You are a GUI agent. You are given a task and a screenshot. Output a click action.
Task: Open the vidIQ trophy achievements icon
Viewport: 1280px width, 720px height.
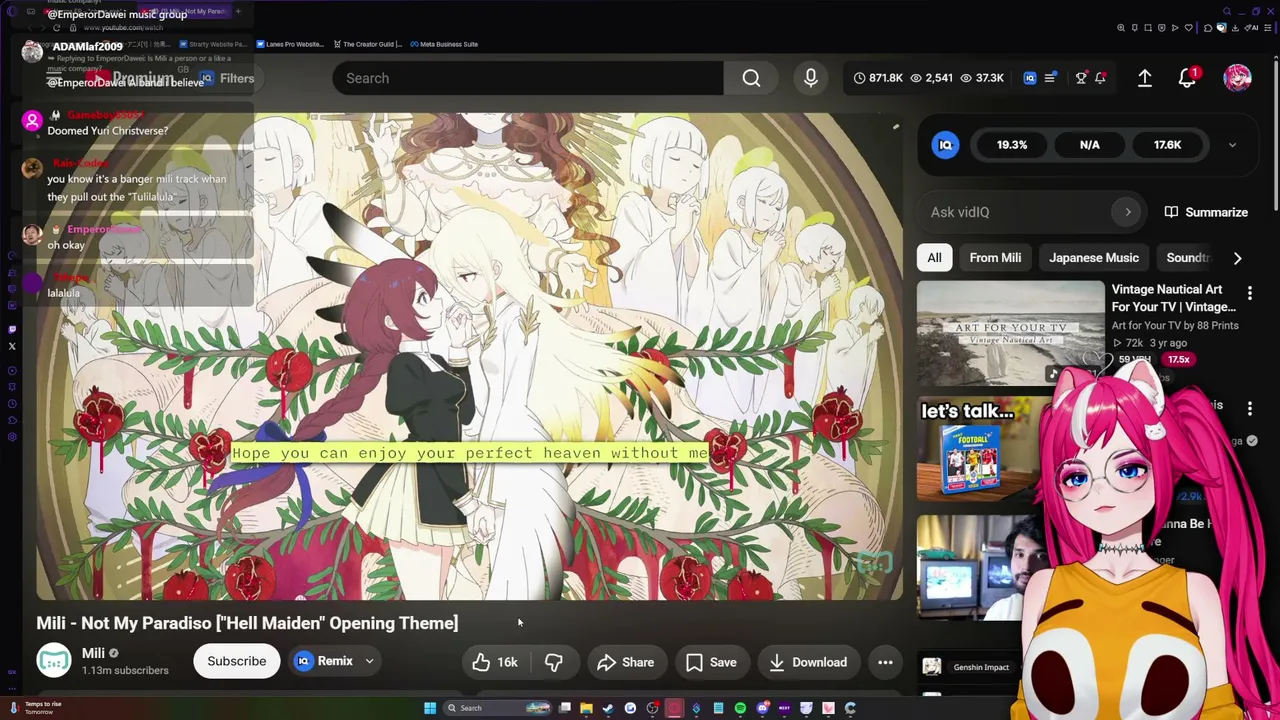pos(1081,78)
